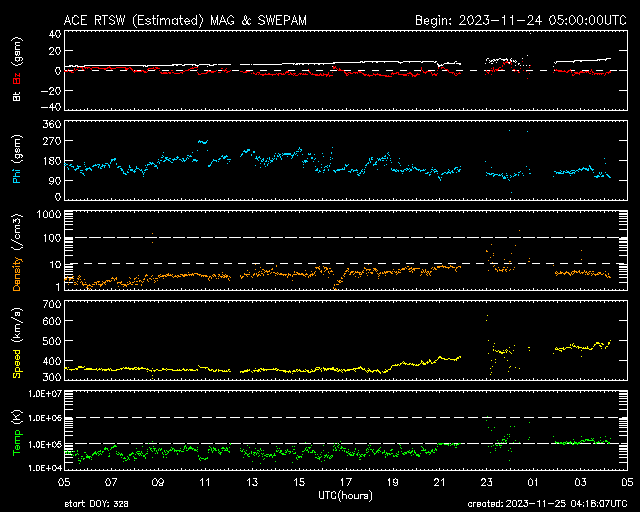The height and width of the screenshot is (512, 640).
Task: Click the '100' value on the Density axis
Action: [52, 238]
